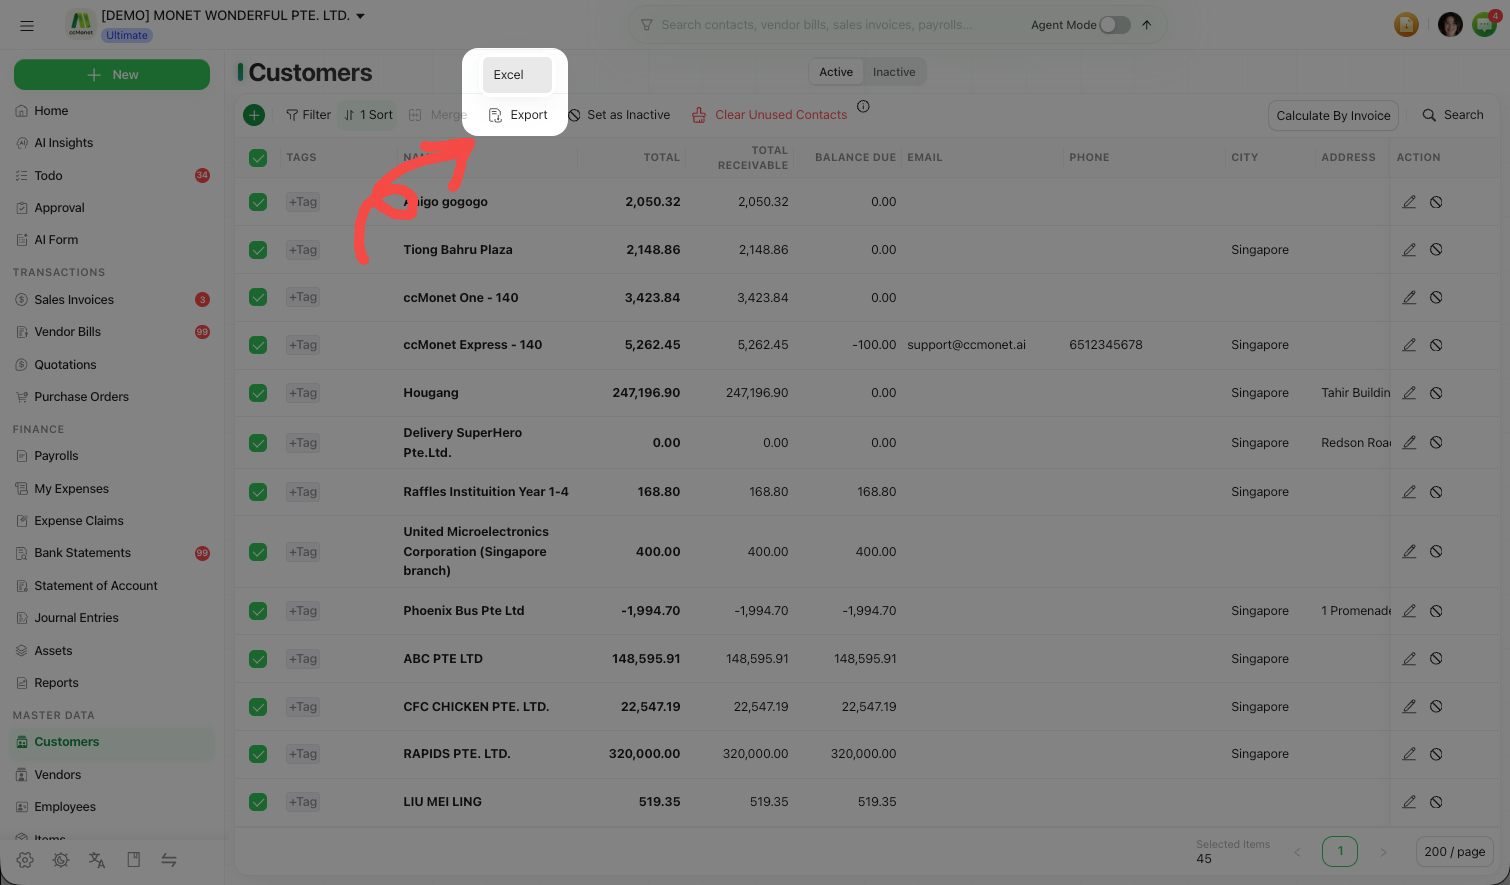The height and width of the screenshot is (885, 1510).
Task: Expand the company name dropdown arrow
Action: coord(360,16)
